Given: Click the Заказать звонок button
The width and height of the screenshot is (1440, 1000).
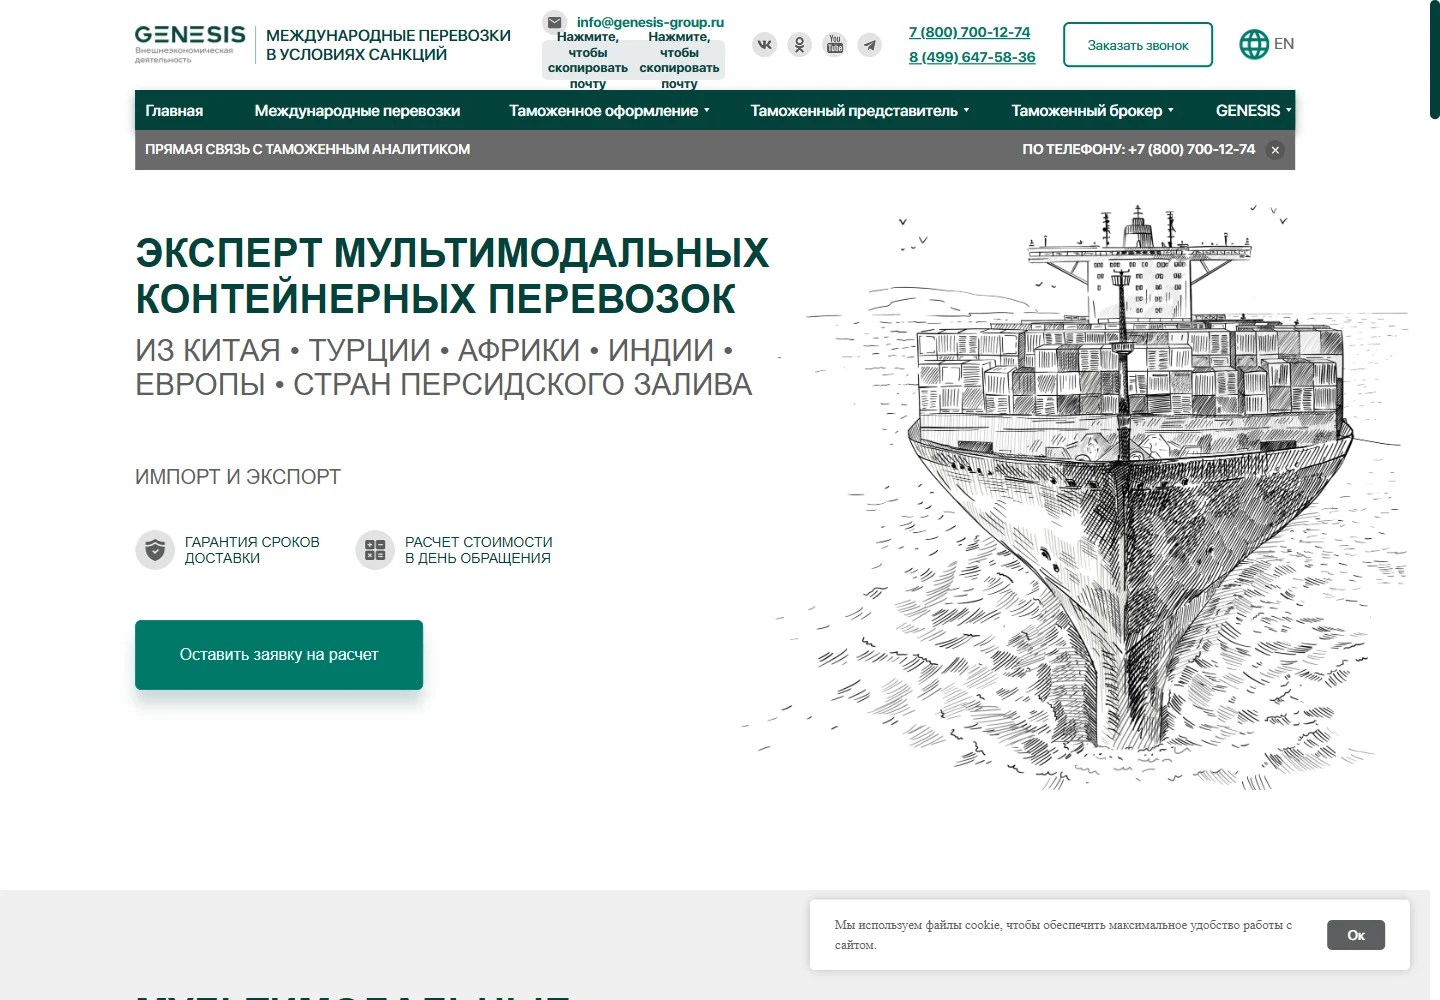Looking at the screenshot, I should [1138, 45].
